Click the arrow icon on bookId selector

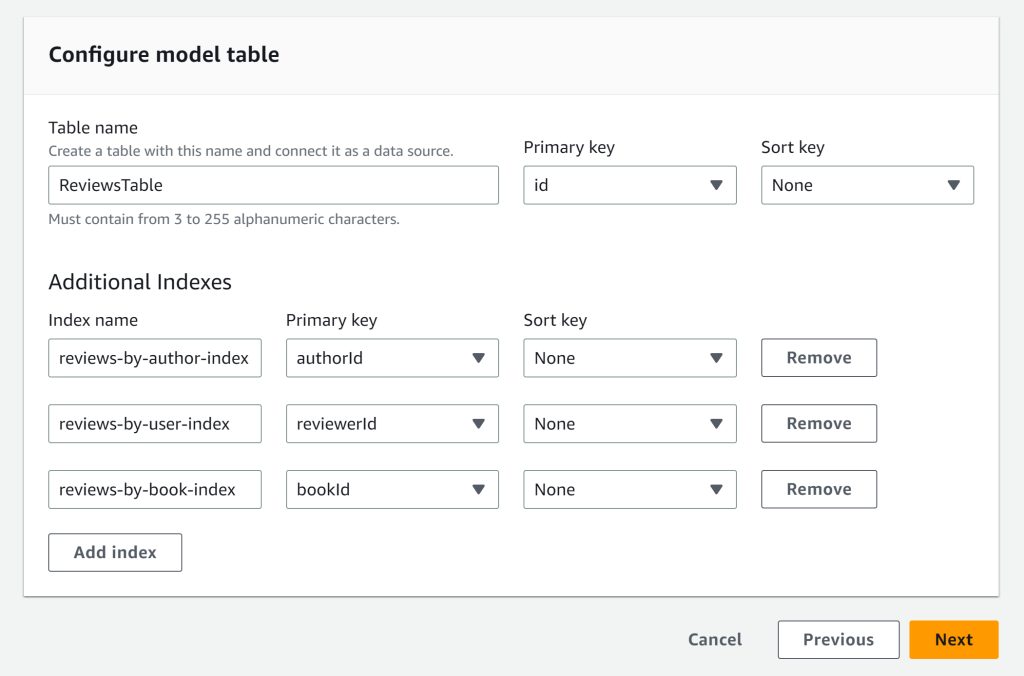(478, 489)
